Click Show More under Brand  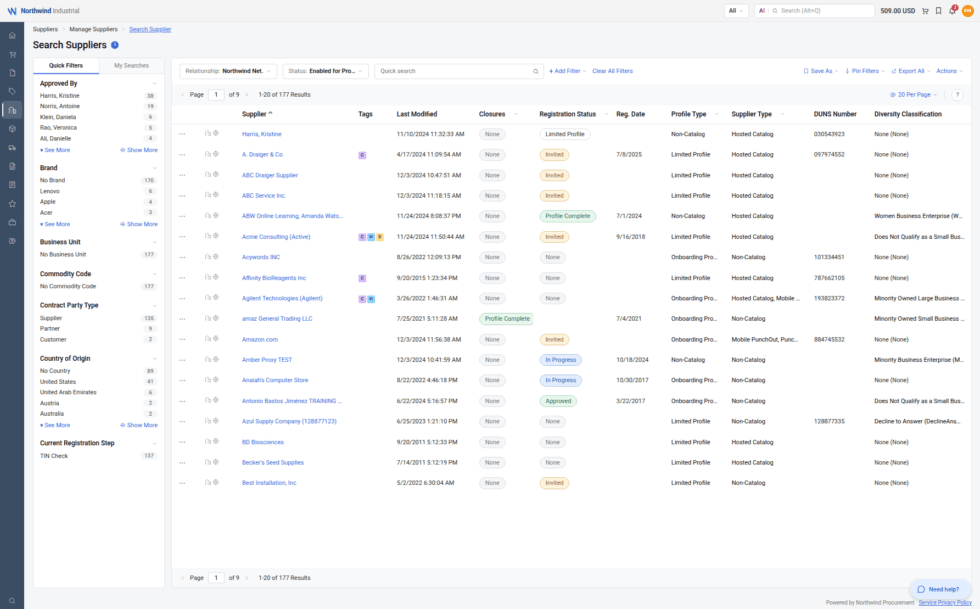[x=139, y=224]
